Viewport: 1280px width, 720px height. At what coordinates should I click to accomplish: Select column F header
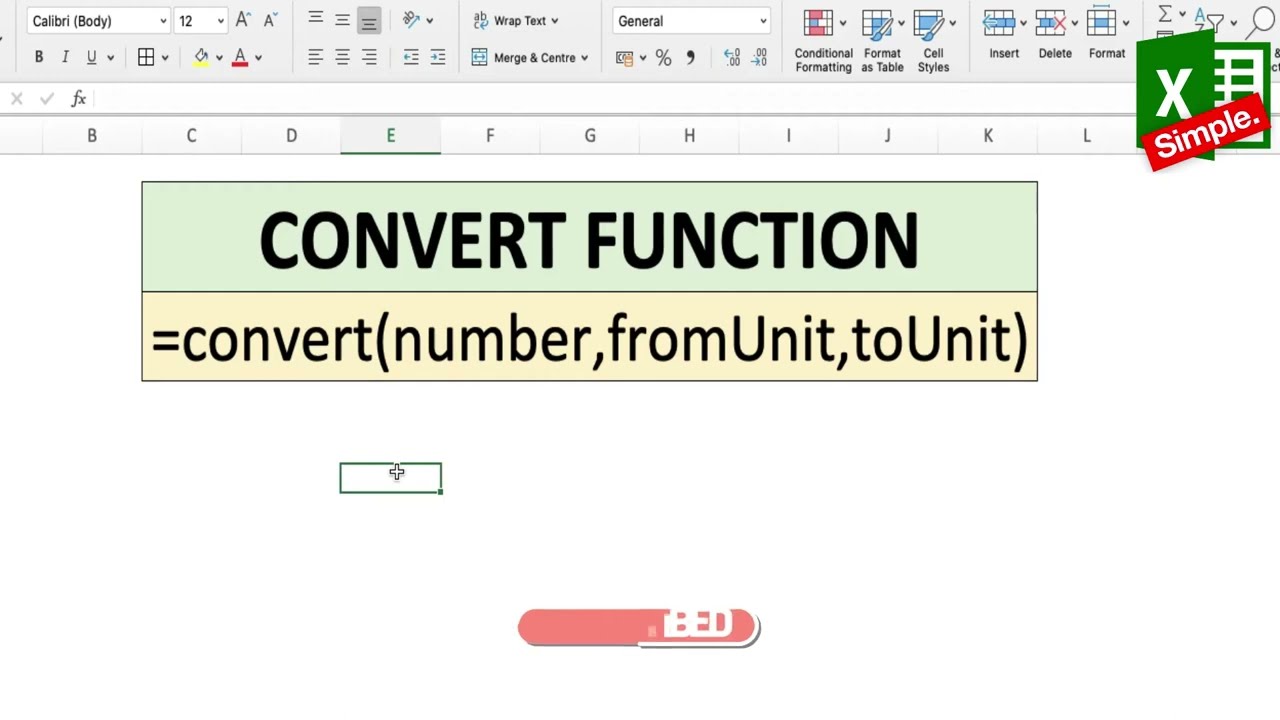tap(490, 136)
